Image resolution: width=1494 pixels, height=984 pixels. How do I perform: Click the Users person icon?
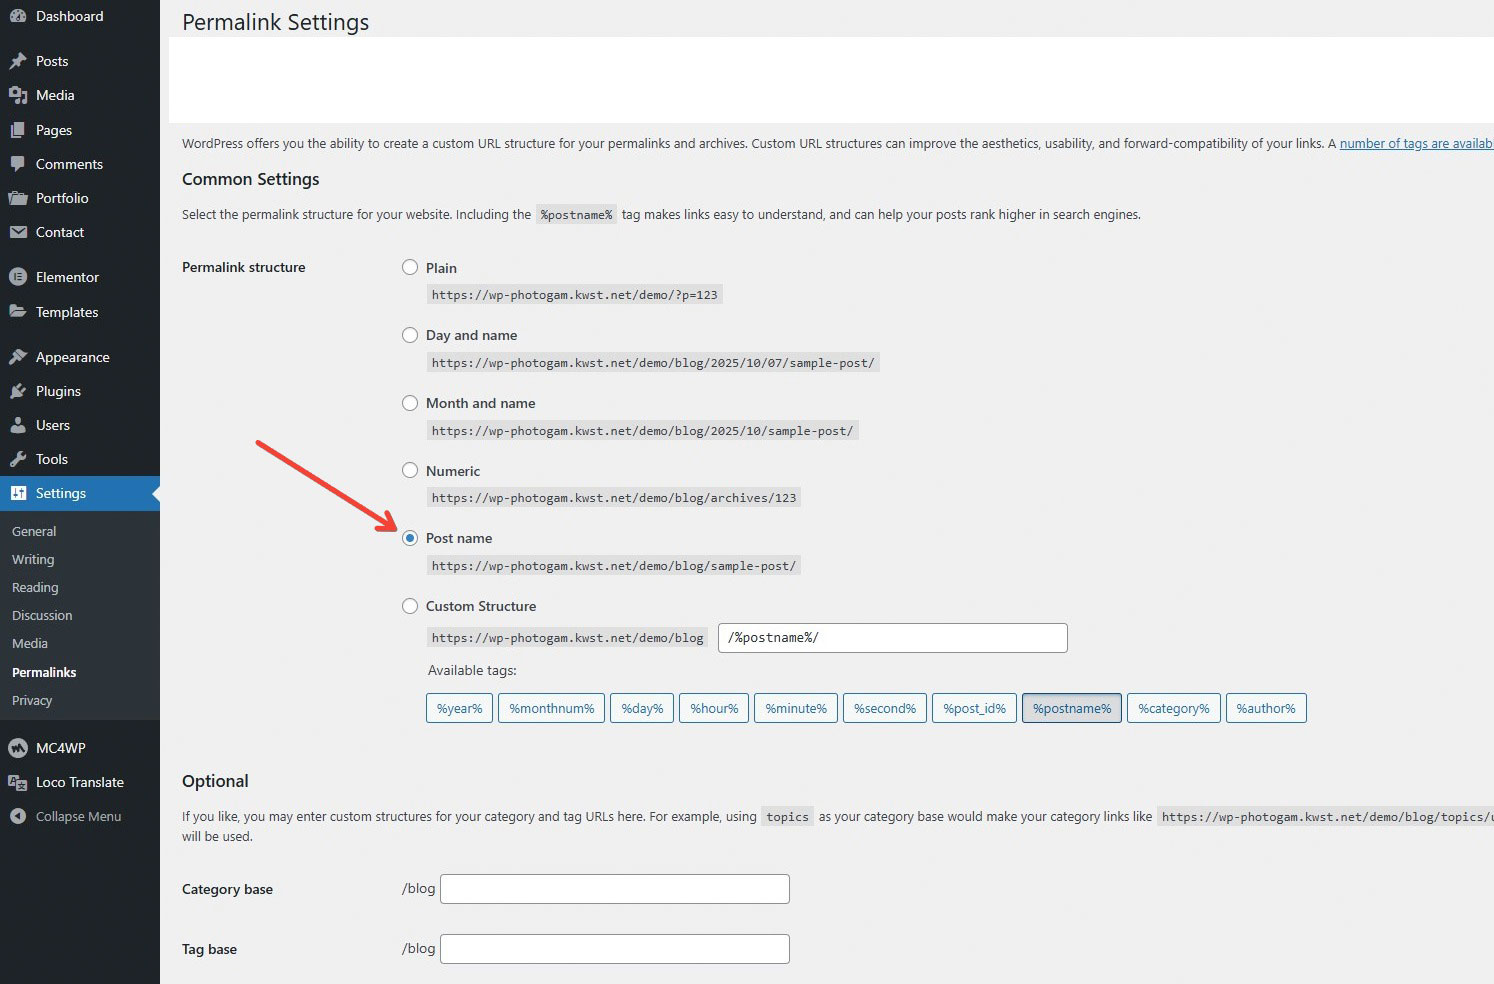click(x=18, y=425)
